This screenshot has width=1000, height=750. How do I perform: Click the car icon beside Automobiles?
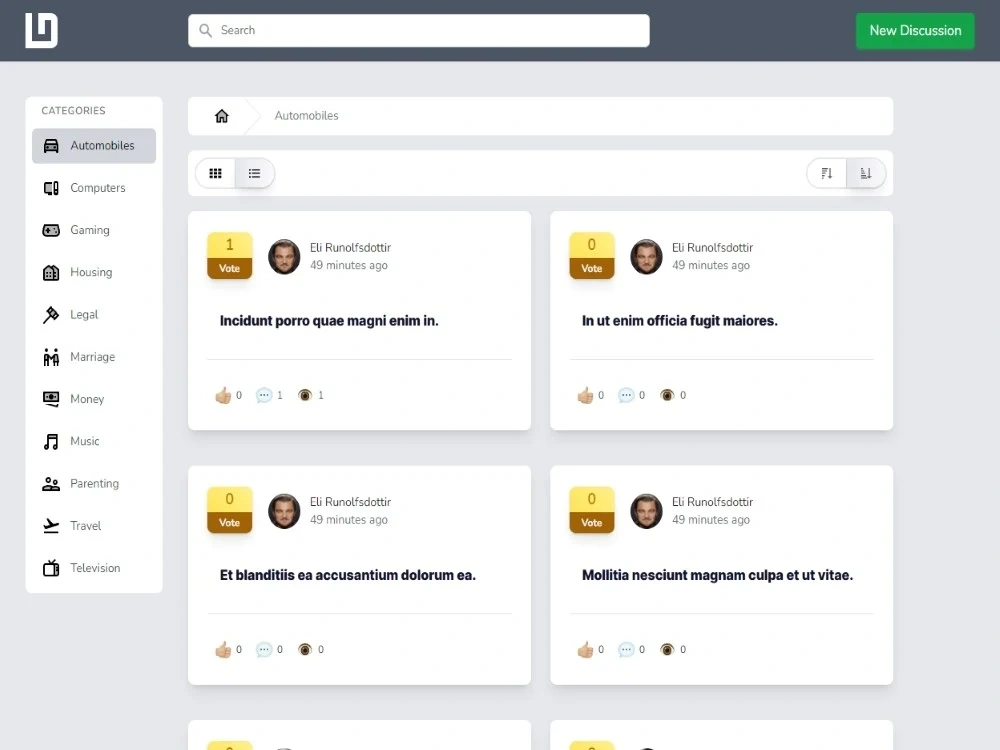[51, 146]
